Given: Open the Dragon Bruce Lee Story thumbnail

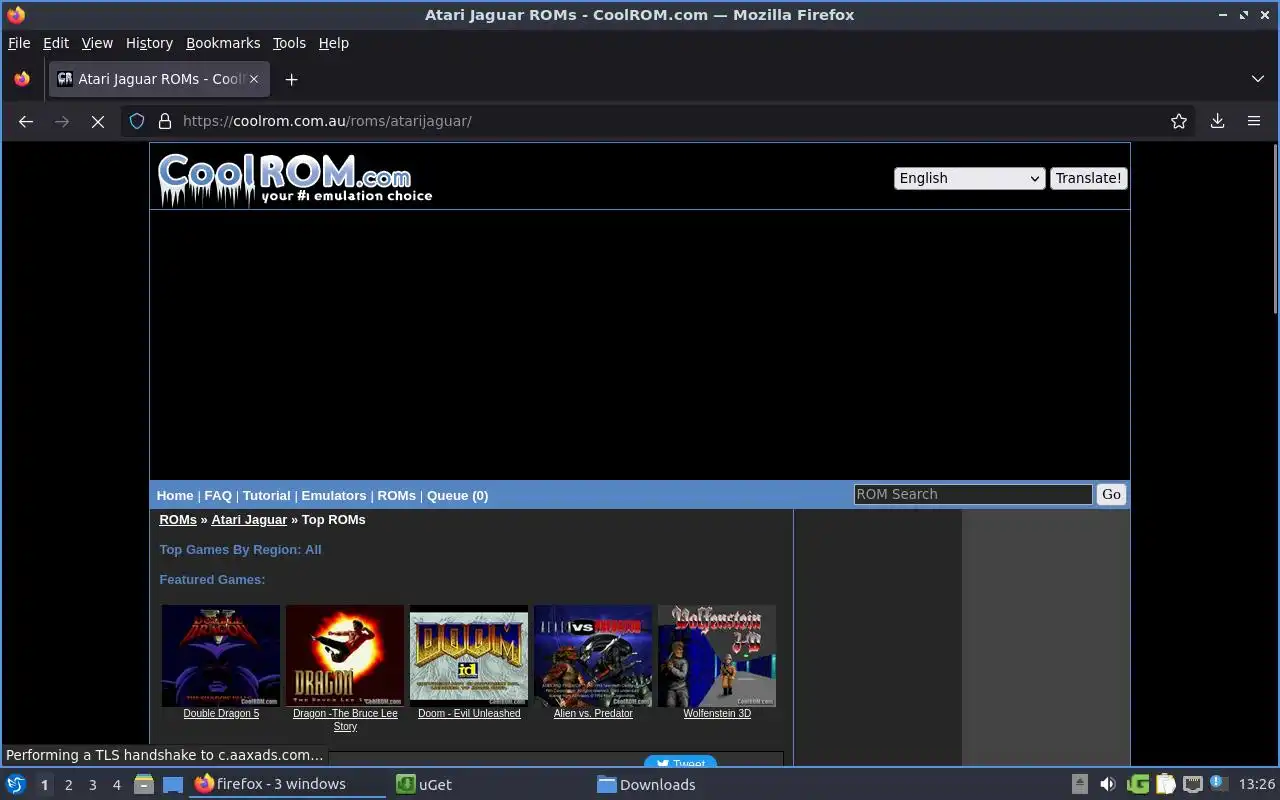Looking at the screenshot, I should 345,655.
